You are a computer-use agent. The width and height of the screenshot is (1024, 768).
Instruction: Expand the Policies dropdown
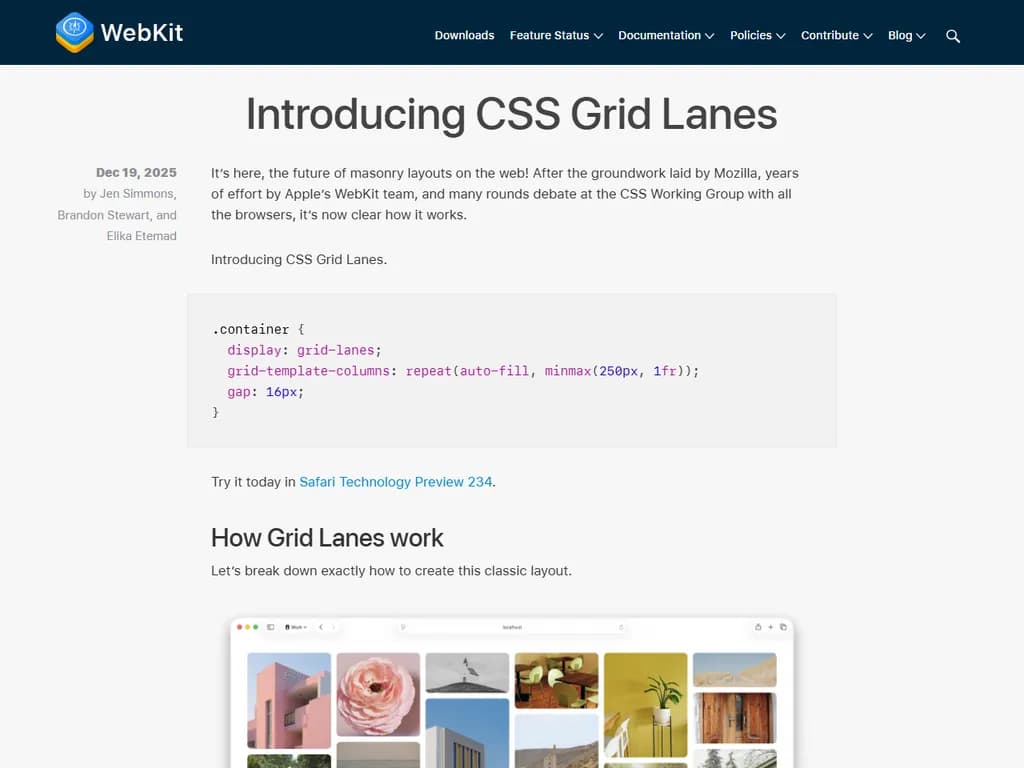click(757, 35)
